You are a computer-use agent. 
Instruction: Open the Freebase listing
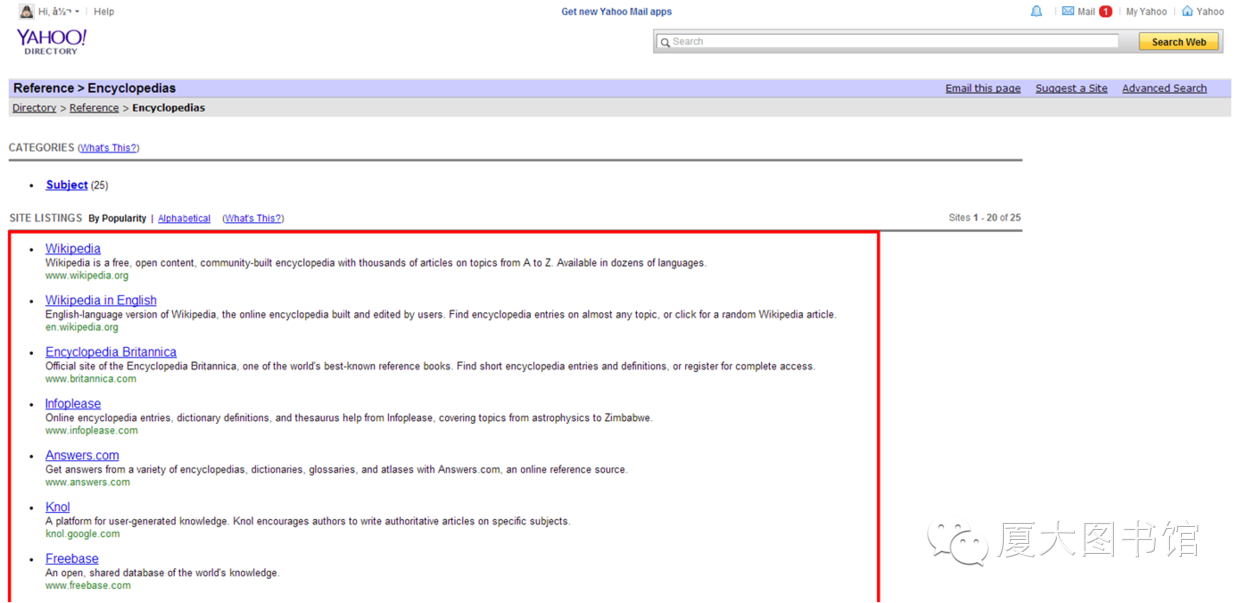click(x=72, y=559)
